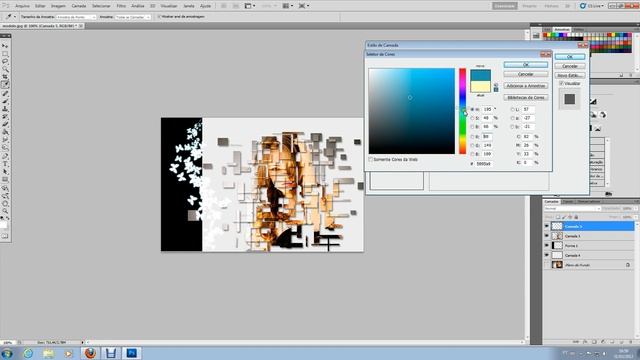Open the screen mode dropdown in top bar

coord(303,6)
